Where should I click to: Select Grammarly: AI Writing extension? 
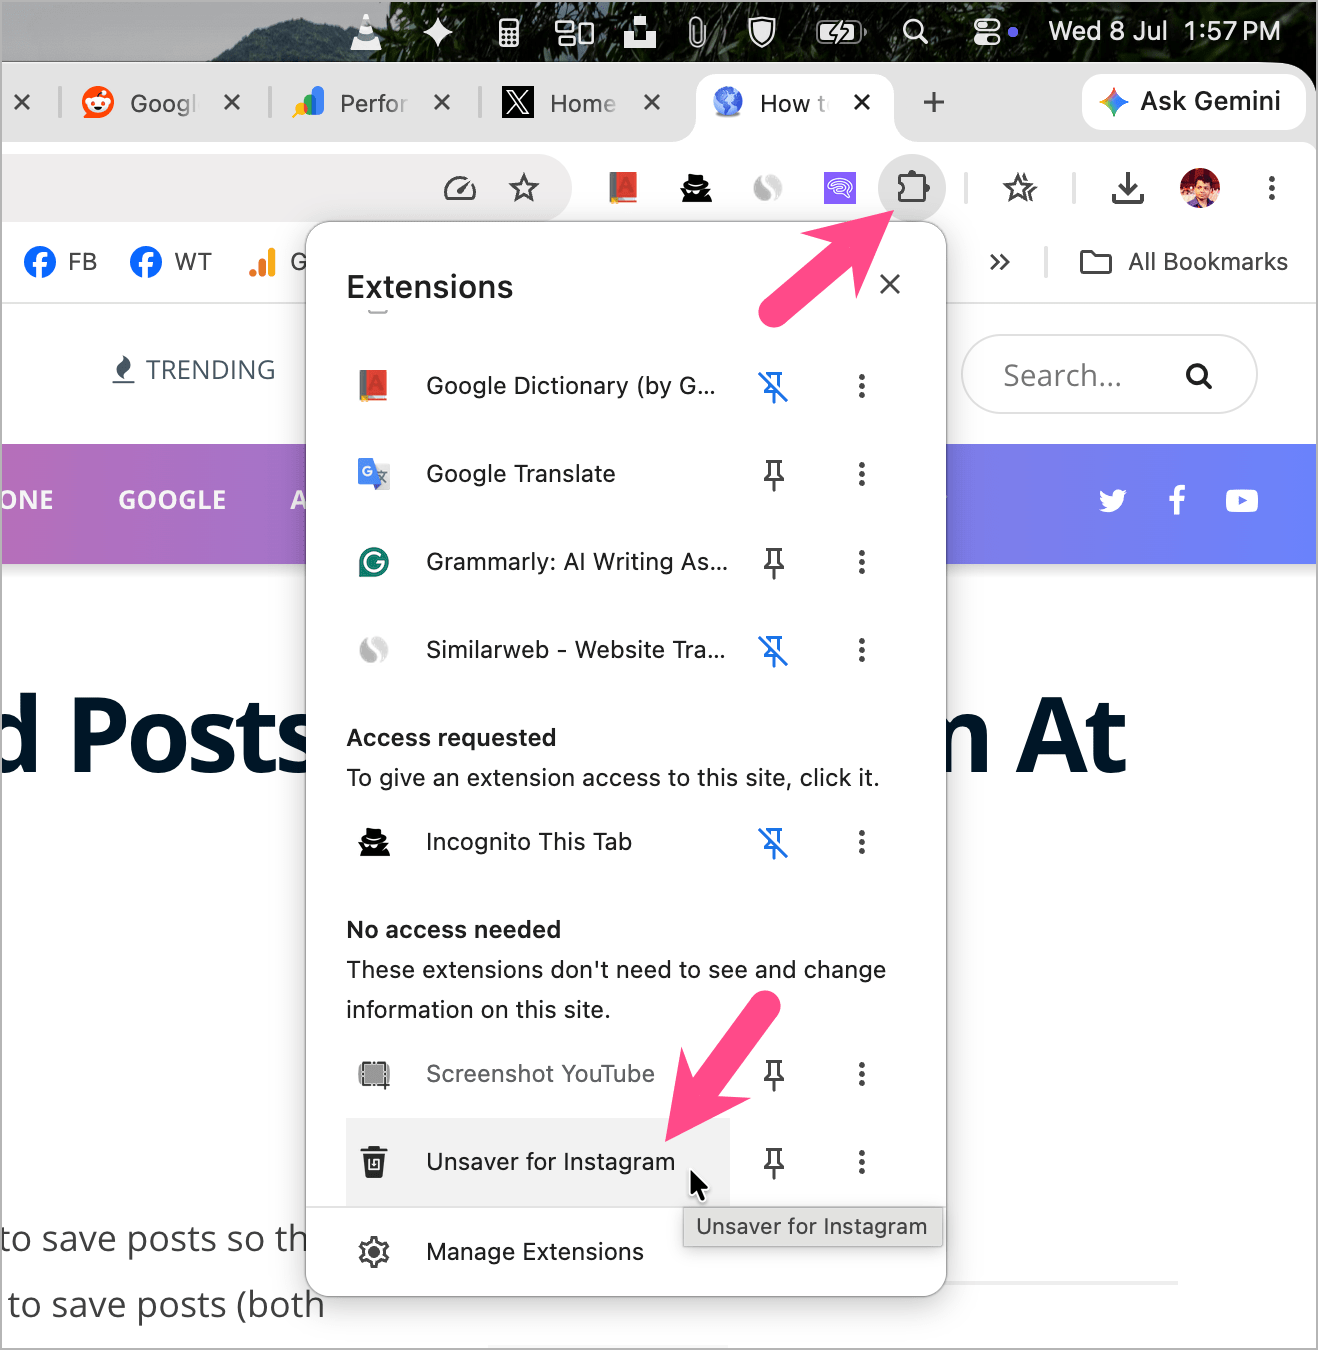[538, 562]
